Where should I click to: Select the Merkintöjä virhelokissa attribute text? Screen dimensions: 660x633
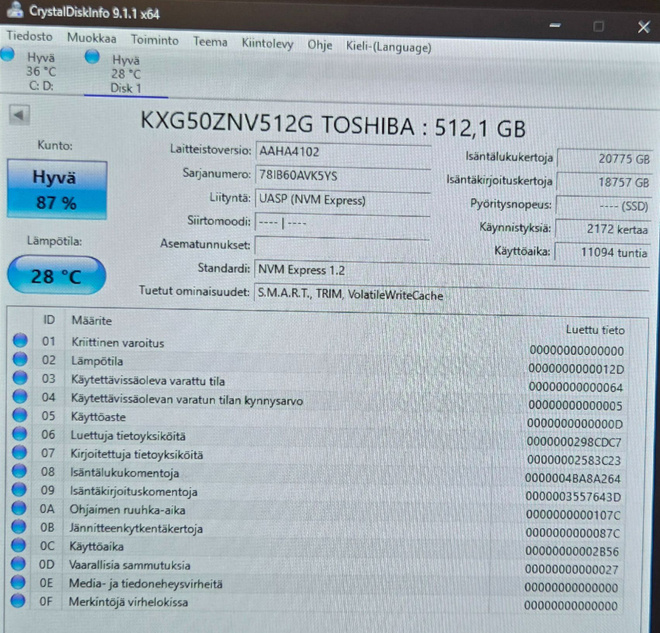click(128, 602)
